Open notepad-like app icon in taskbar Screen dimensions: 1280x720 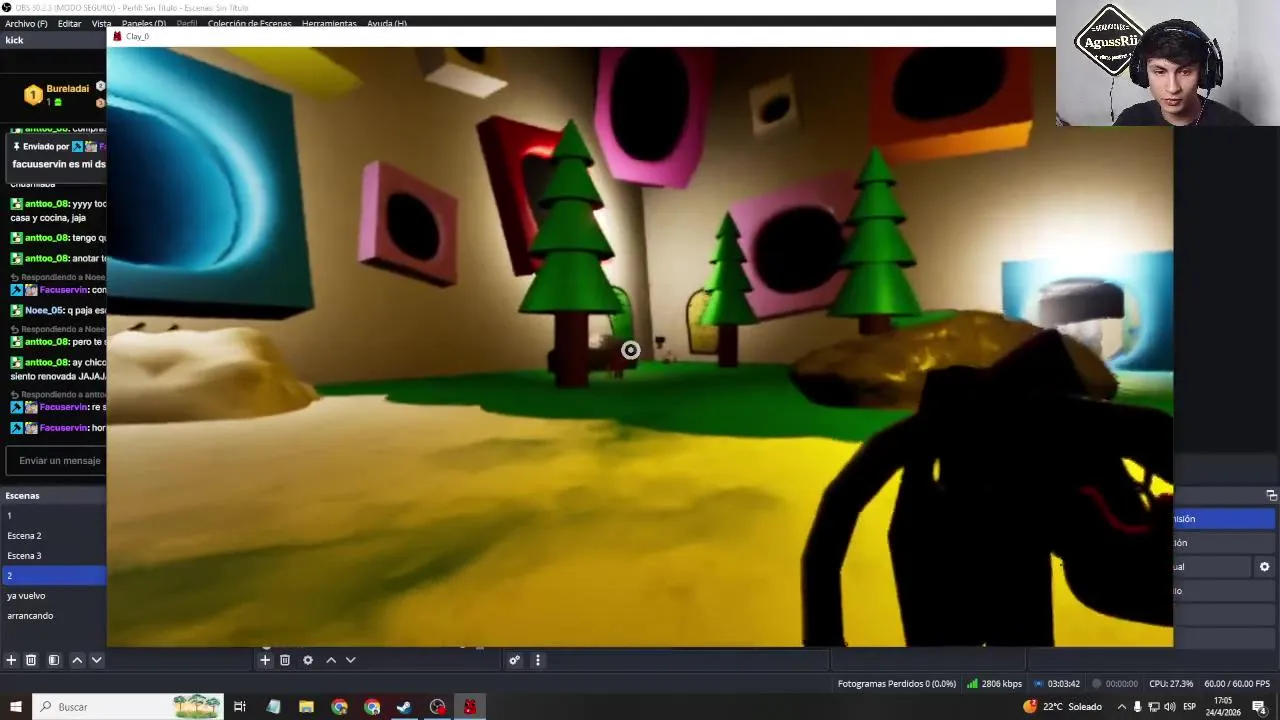pyautogui.click(x=273, y=707)
